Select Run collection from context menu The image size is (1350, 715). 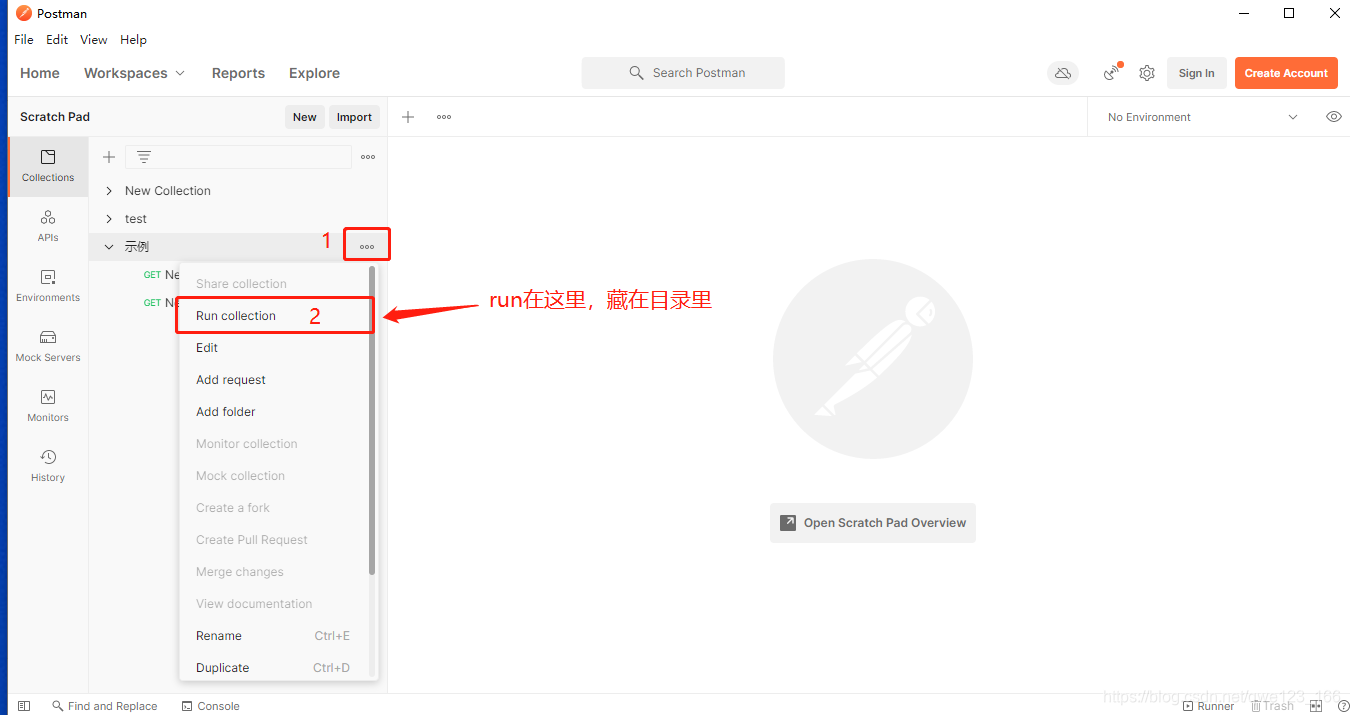click(x=274, y=316)
